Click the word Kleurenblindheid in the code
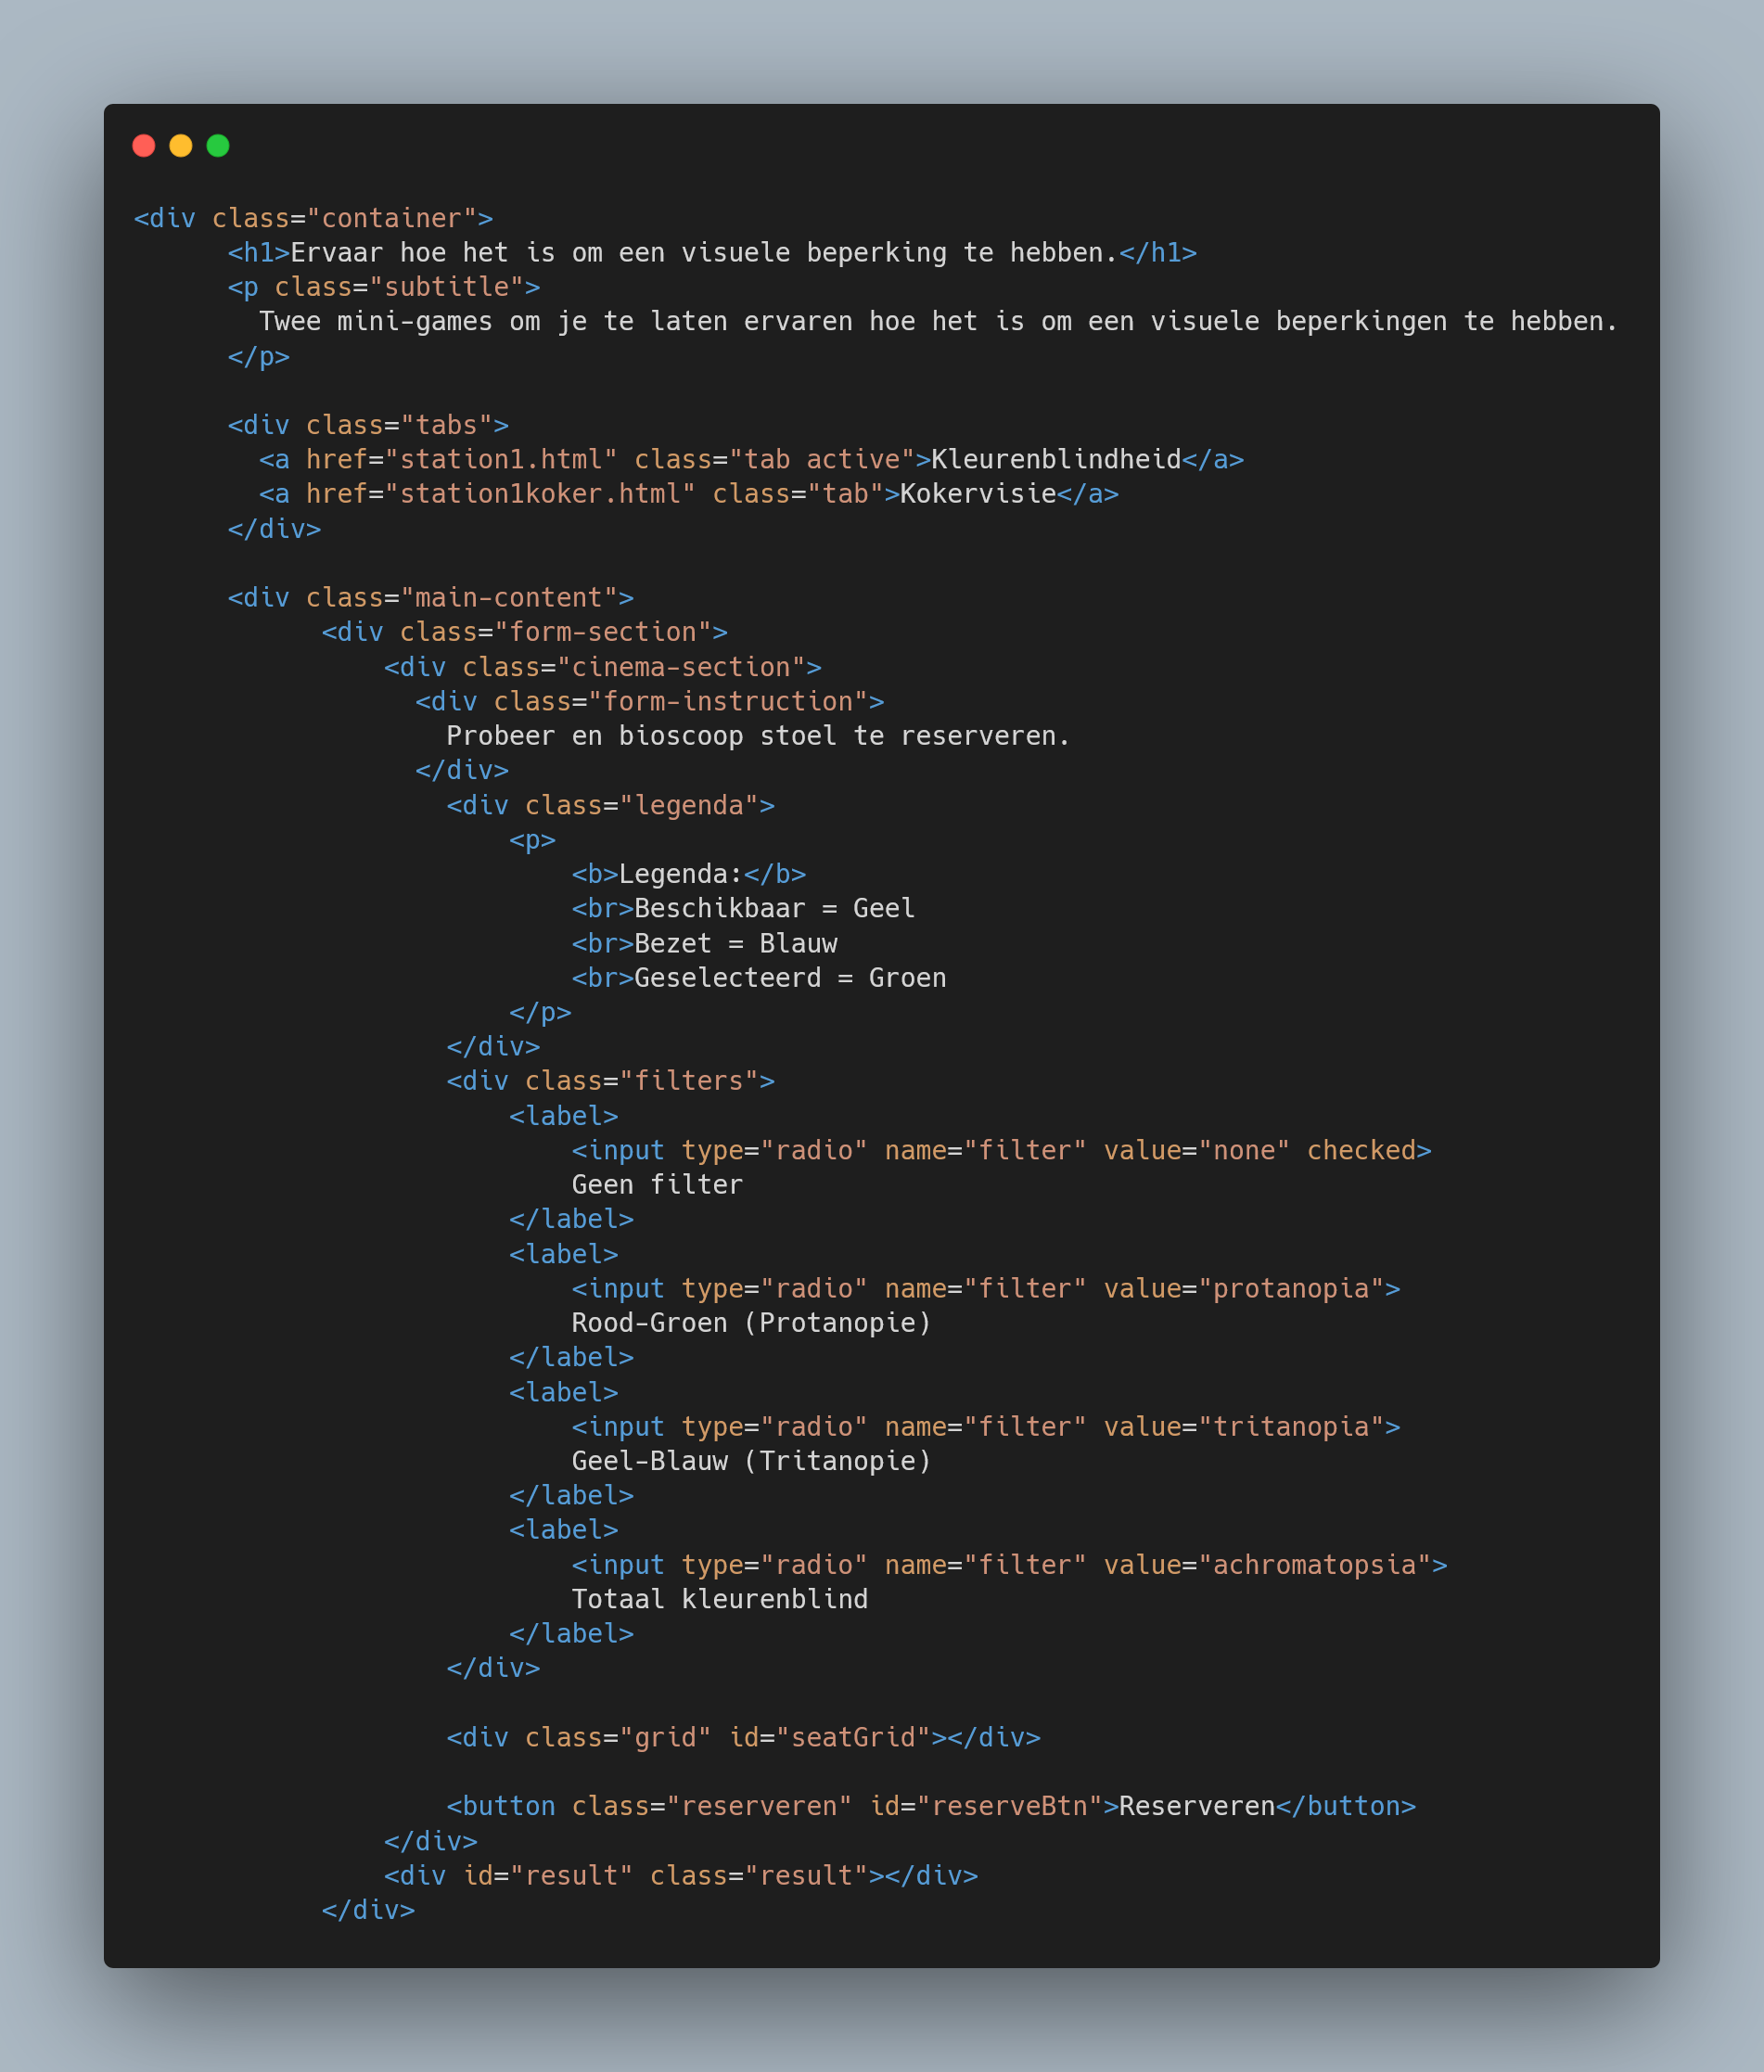This screenshot has width=1764, height=2072. pos(1056,460)
